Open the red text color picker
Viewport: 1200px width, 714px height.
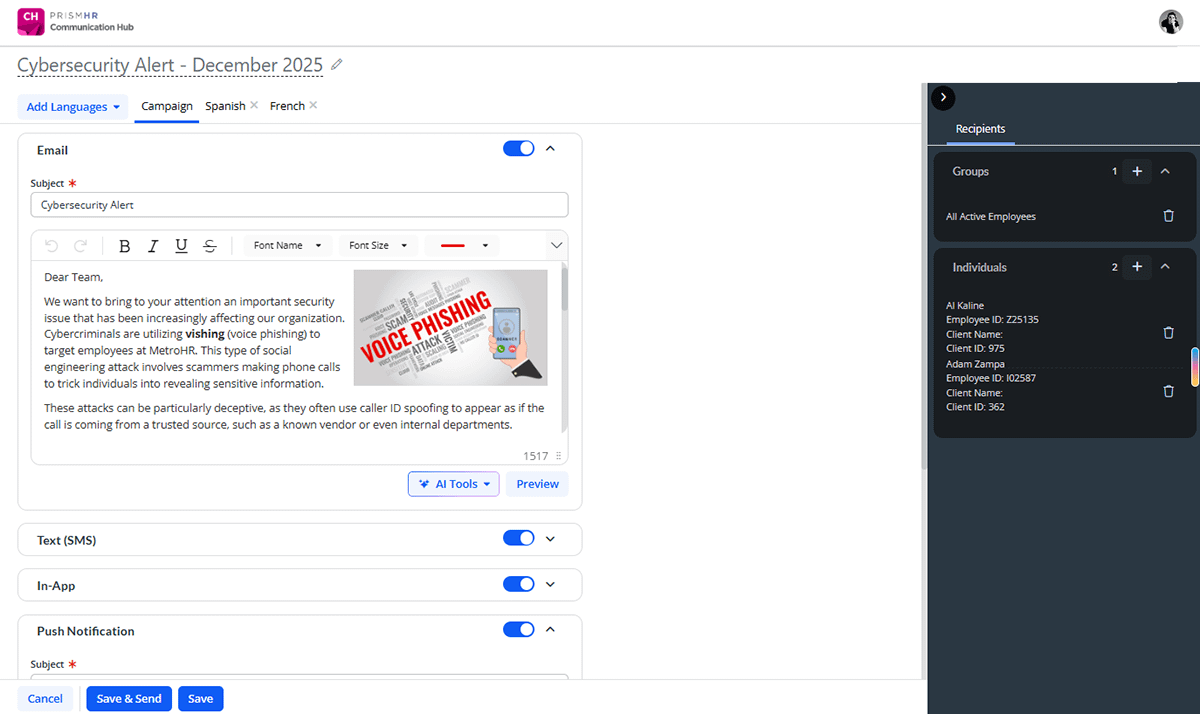[x=462, y=246]
